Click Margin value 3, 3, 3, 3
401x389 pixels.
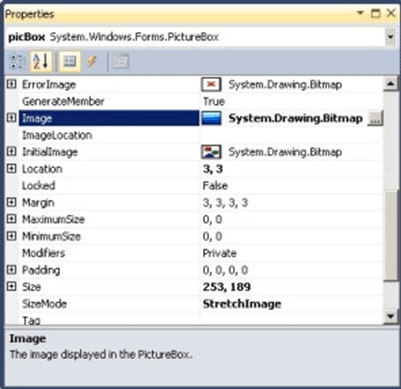(x=225, y=203)
